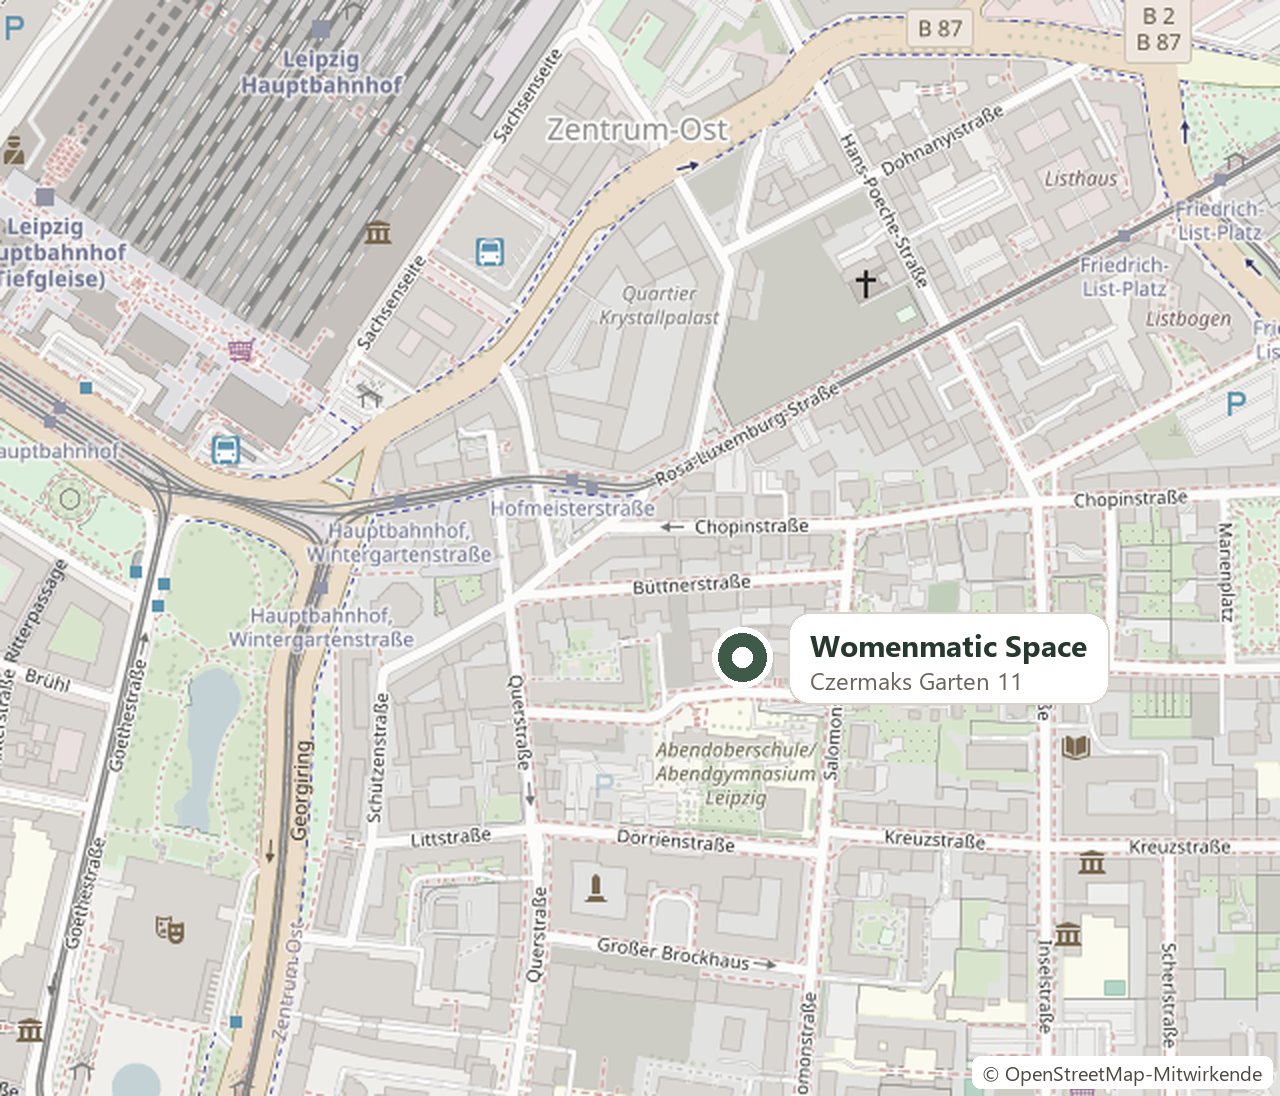Click the B 2 B 87 road shield
The image size is (1280, 1096).
click(x=1159, y=29)
